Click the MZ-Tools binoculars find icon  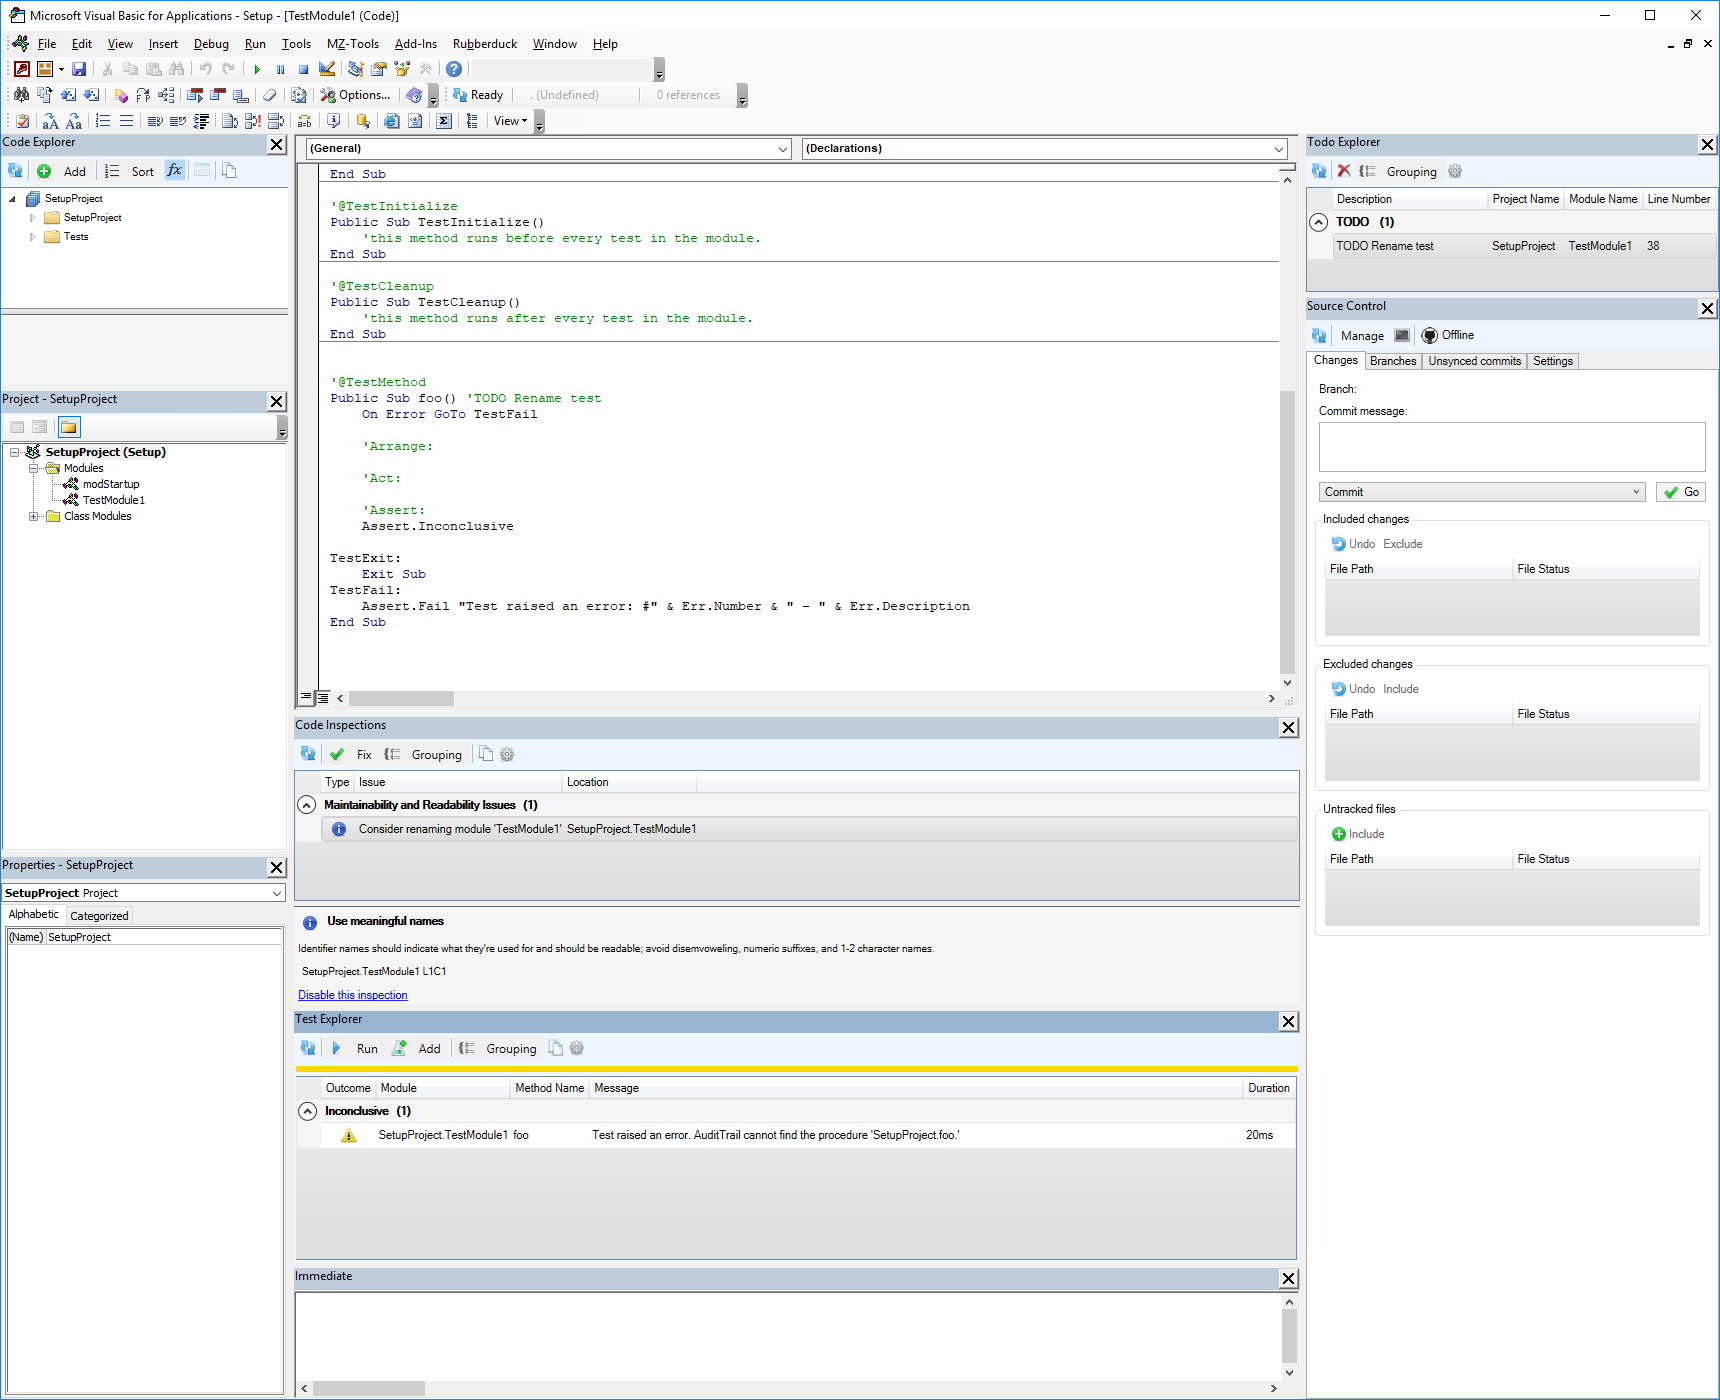pyautogui.click(x=21, y=95)
